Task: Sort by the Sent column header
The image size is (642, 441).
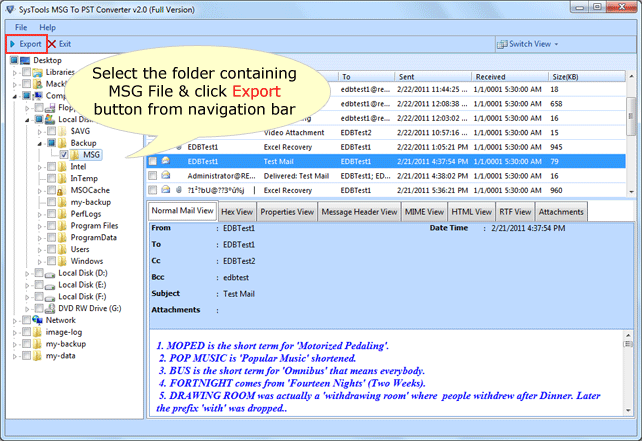Action: pyautogui.click(x=432, y=77)
